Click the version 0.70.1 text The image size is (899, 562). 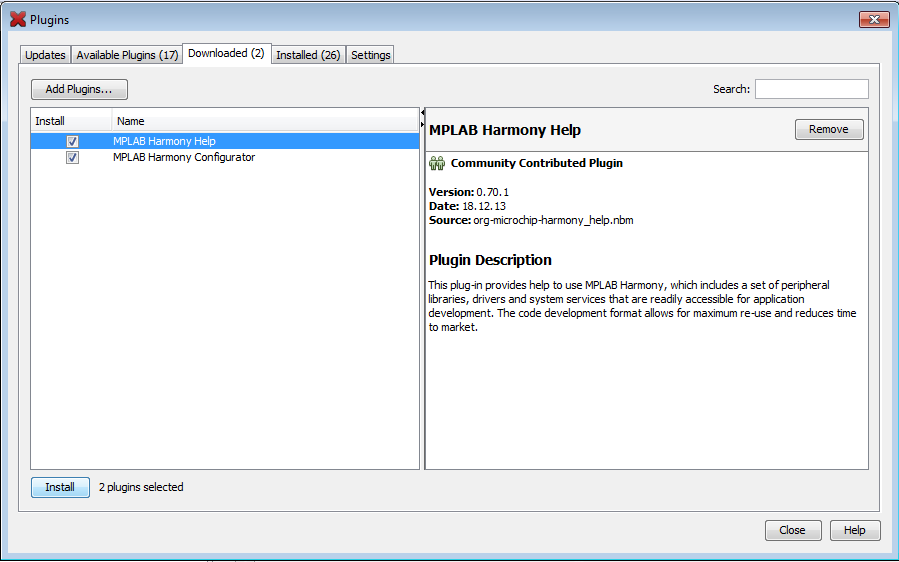point(493,192)
